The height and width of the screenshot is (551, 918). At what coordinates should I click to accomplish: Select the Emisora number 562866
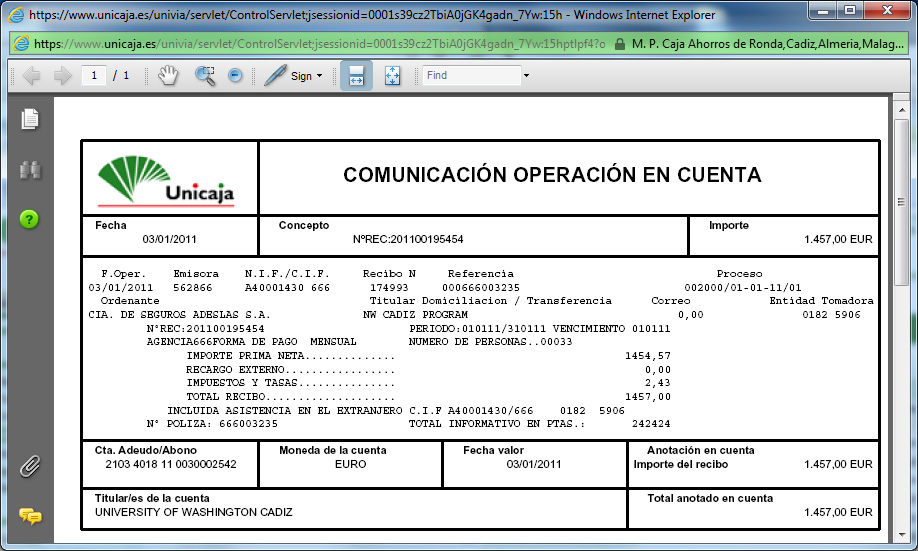tap(193, 288)
